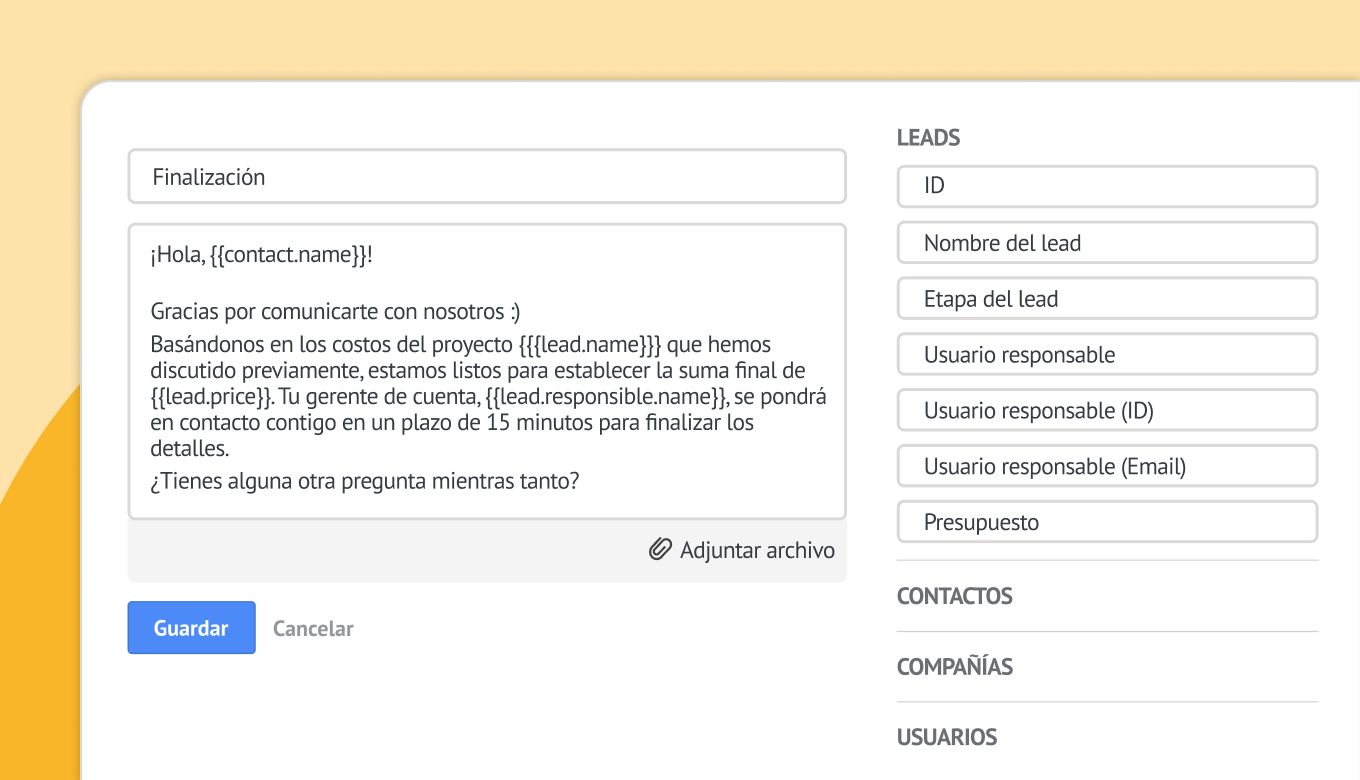
Task: Edit the Finalización template name field
Action: pos(487,177)
